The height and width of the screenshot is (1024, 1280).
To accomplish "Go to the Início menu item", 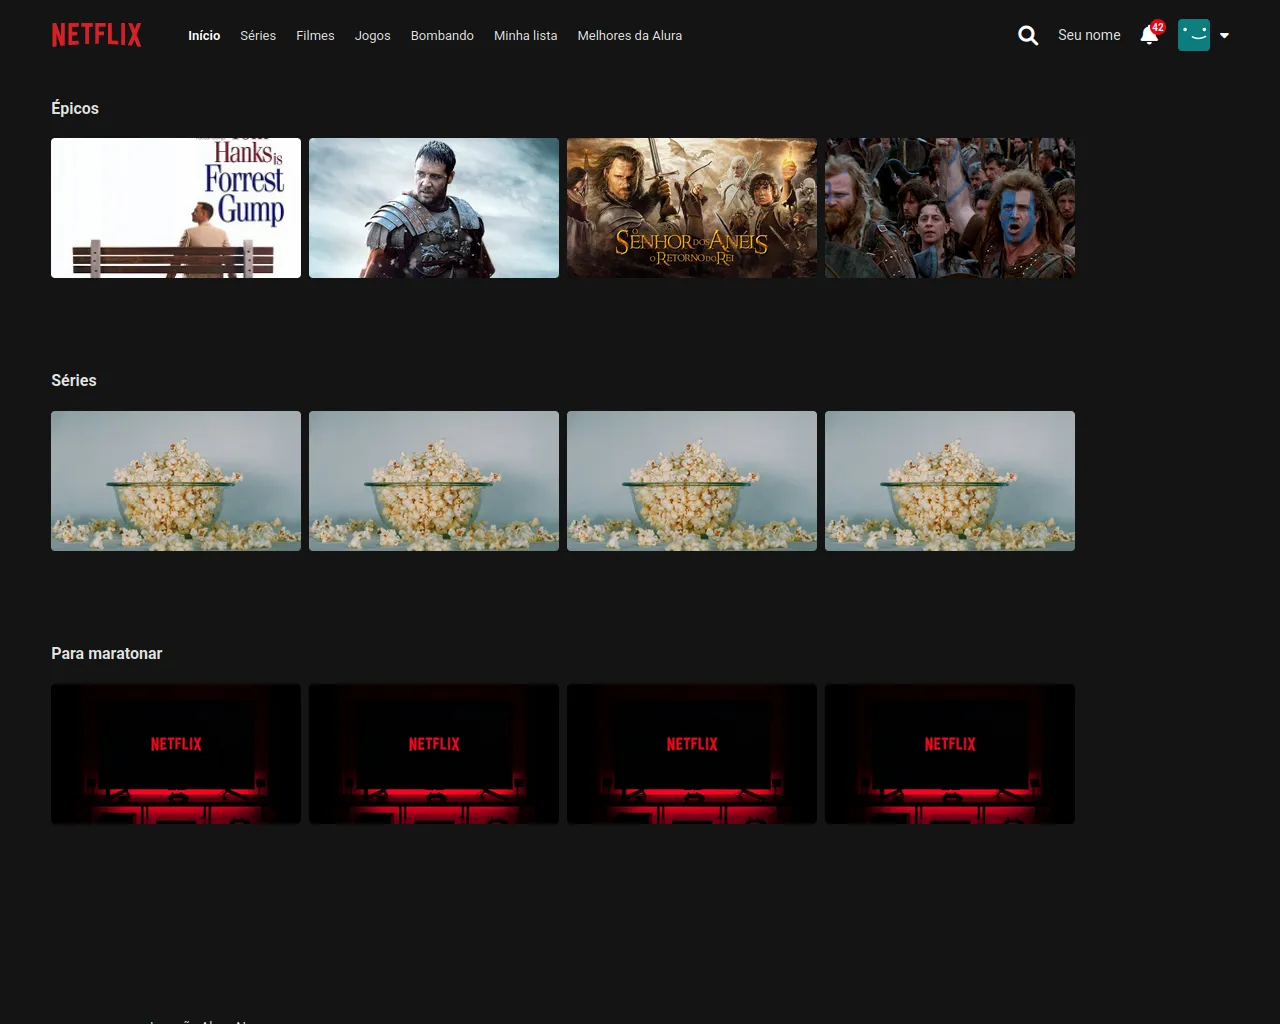I will pos(204,35).
